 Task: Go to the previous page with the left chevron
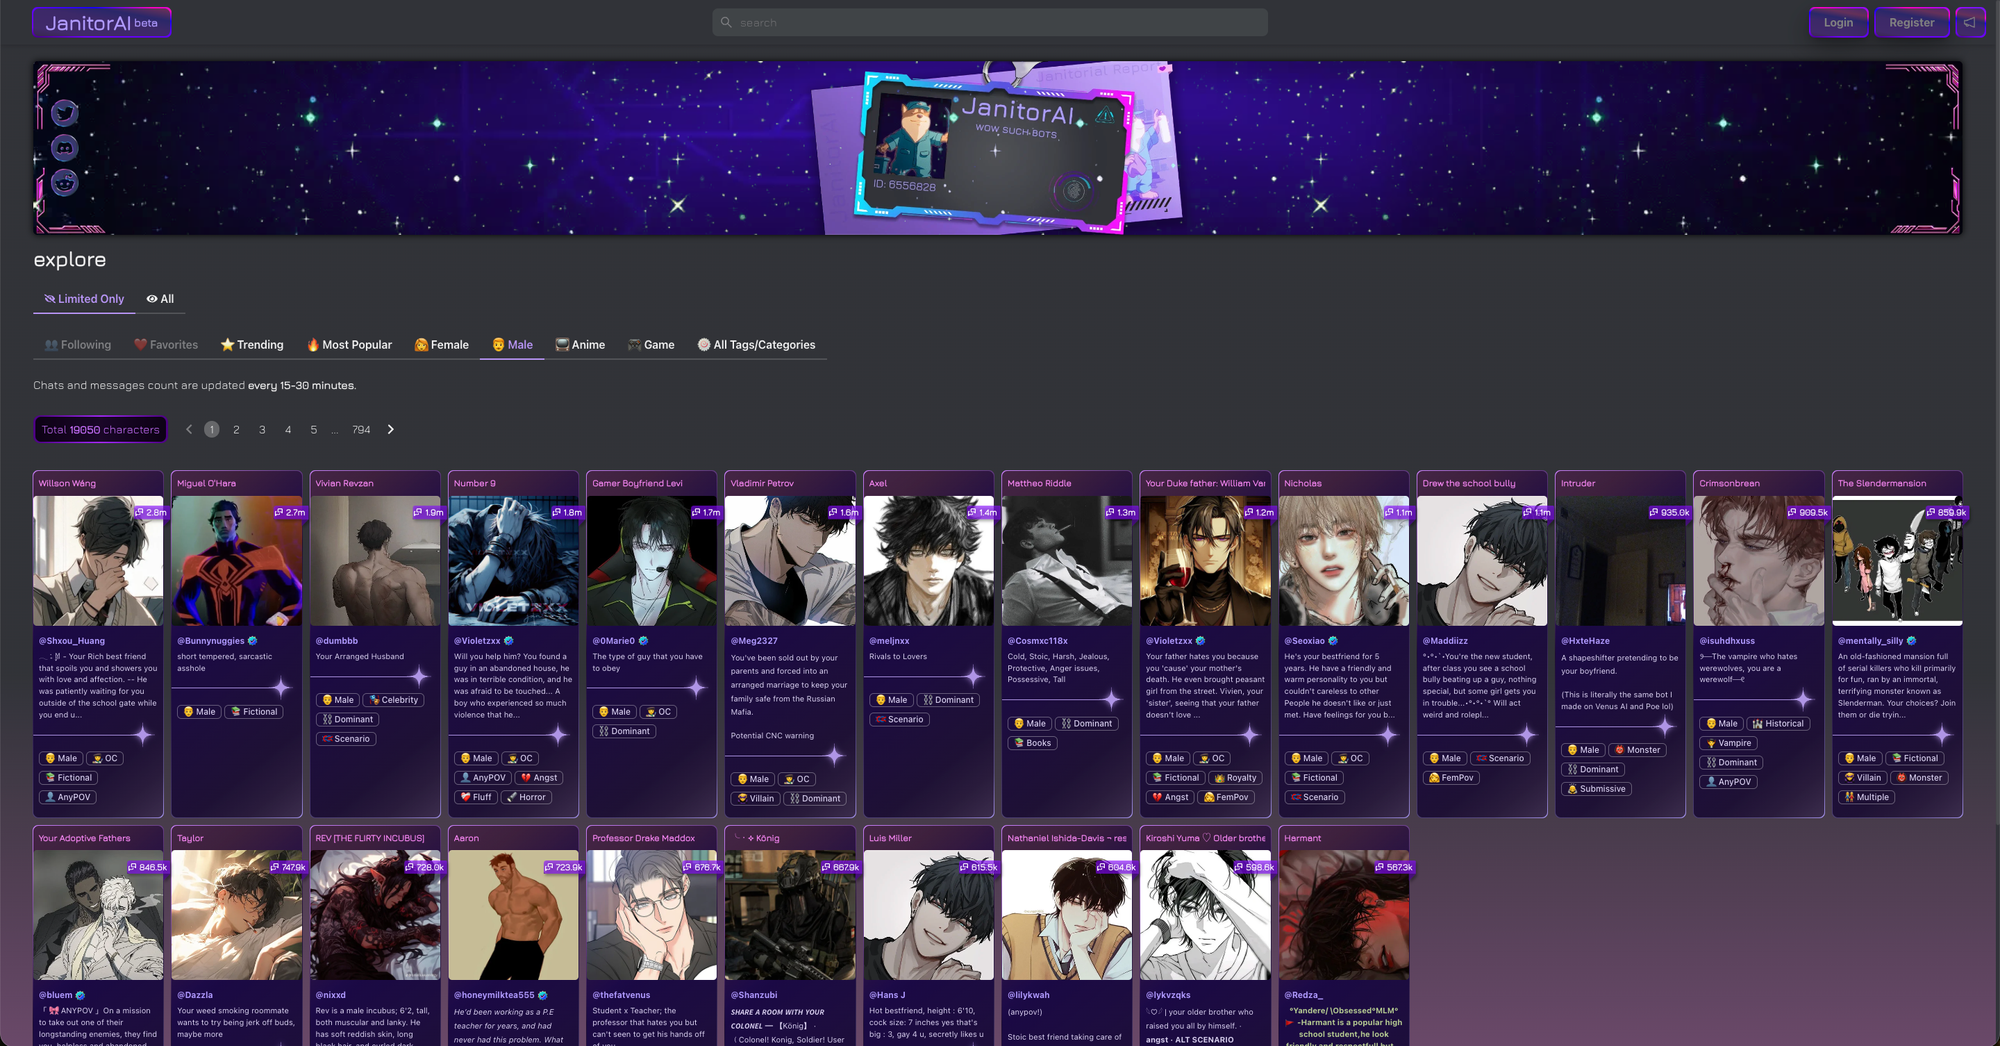tap(189, 430)
